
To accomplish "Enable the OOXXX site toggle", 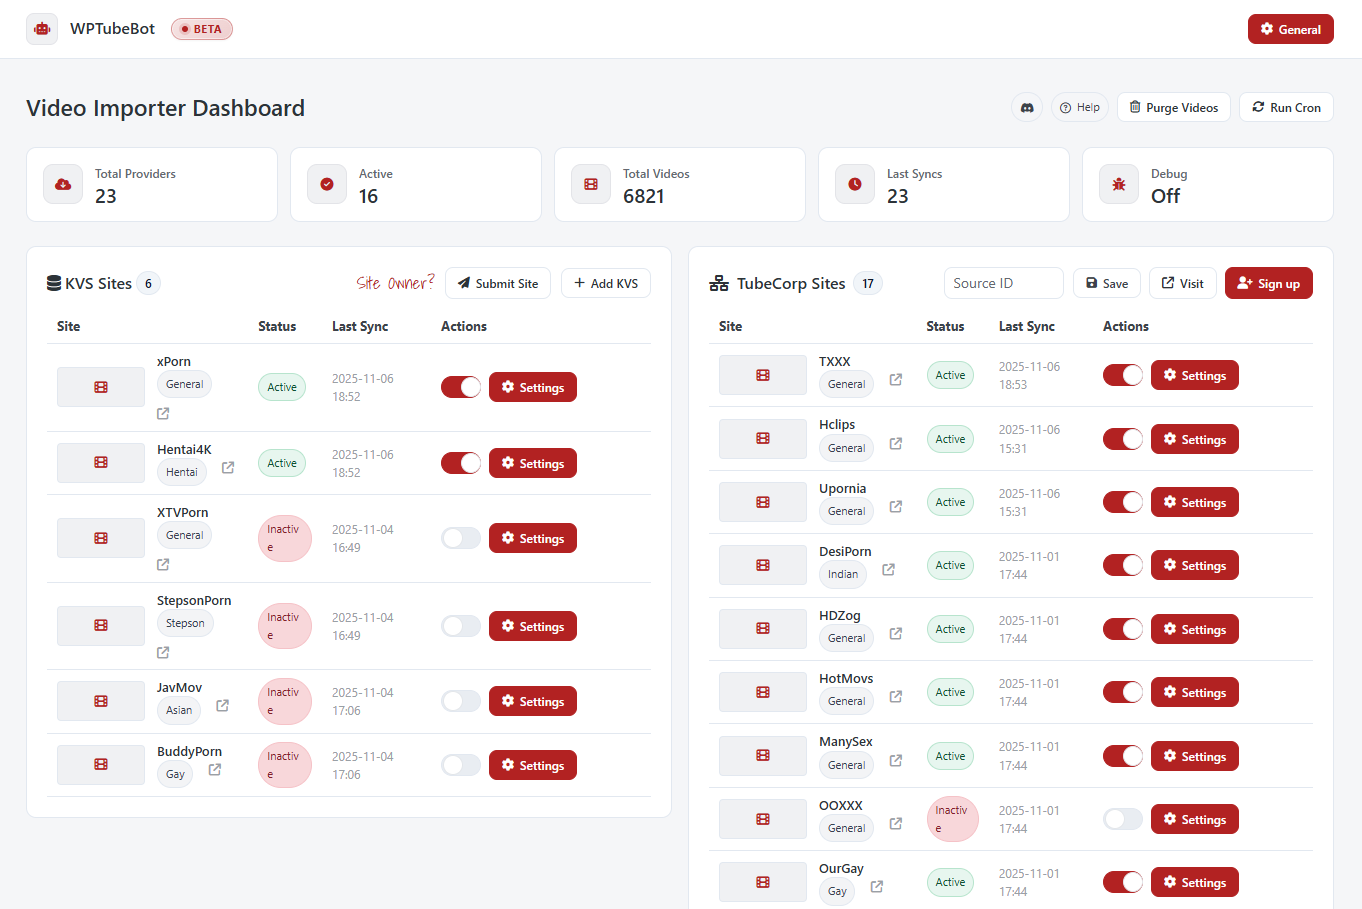I will (1122, 819).
